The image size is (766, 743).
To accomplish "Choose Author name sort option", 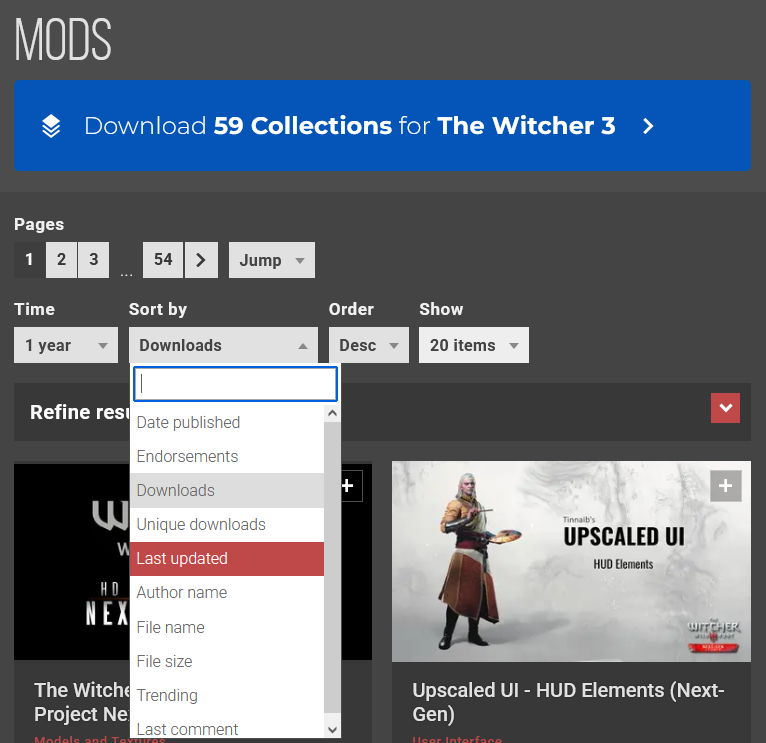I will point(227,593).
